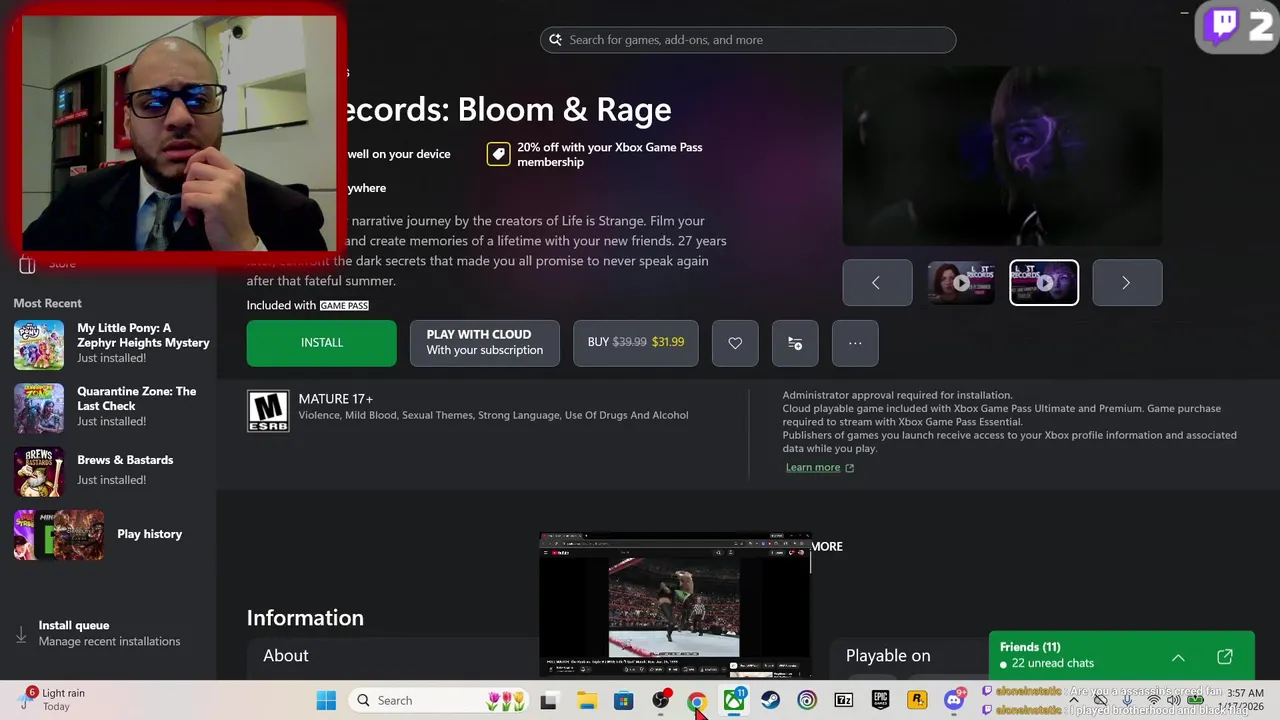
Task: Select the second highlighted trailer thumbnail
Action: click(1044, 283)
